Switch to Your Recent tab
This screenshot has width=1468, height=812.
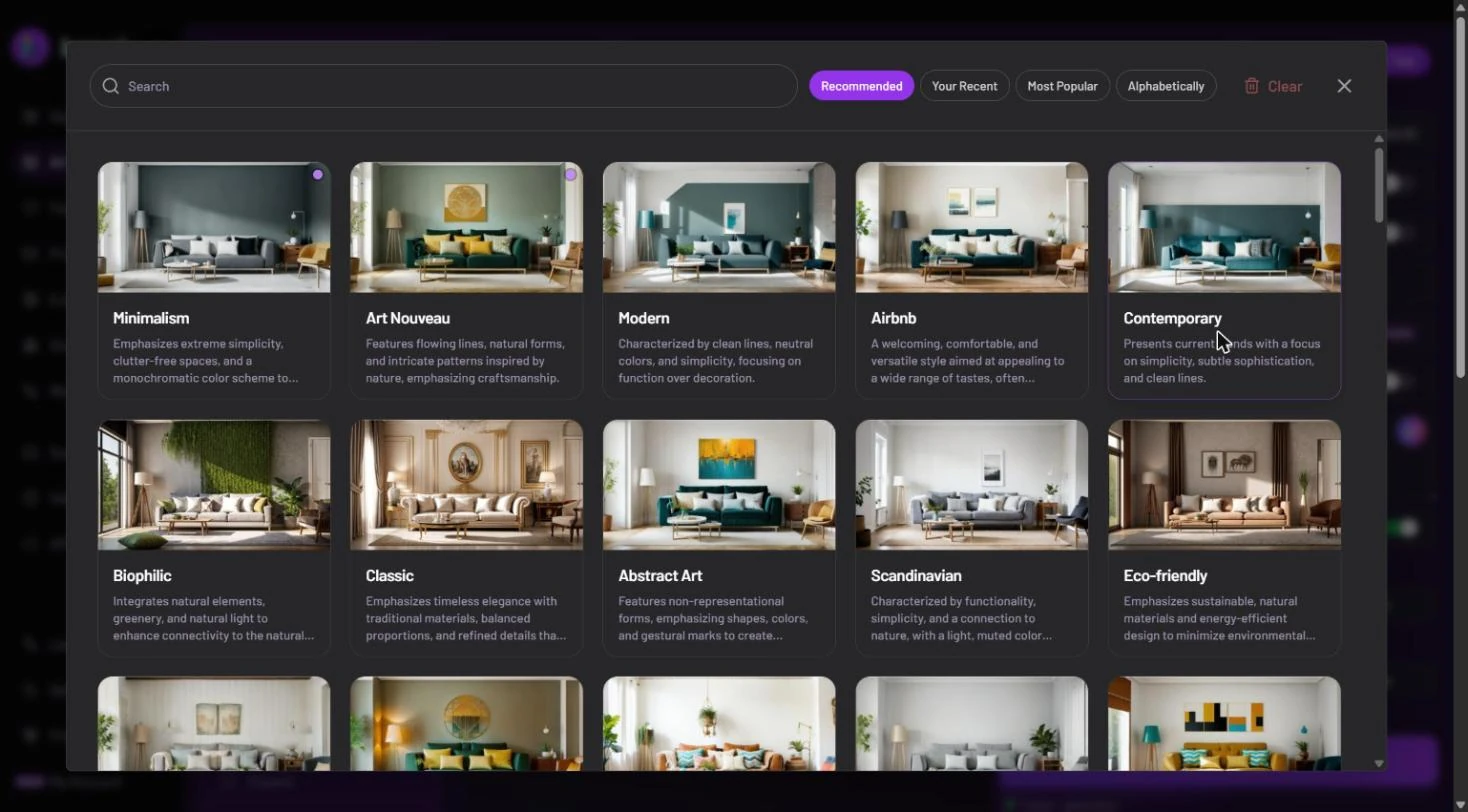click(964, 86)
